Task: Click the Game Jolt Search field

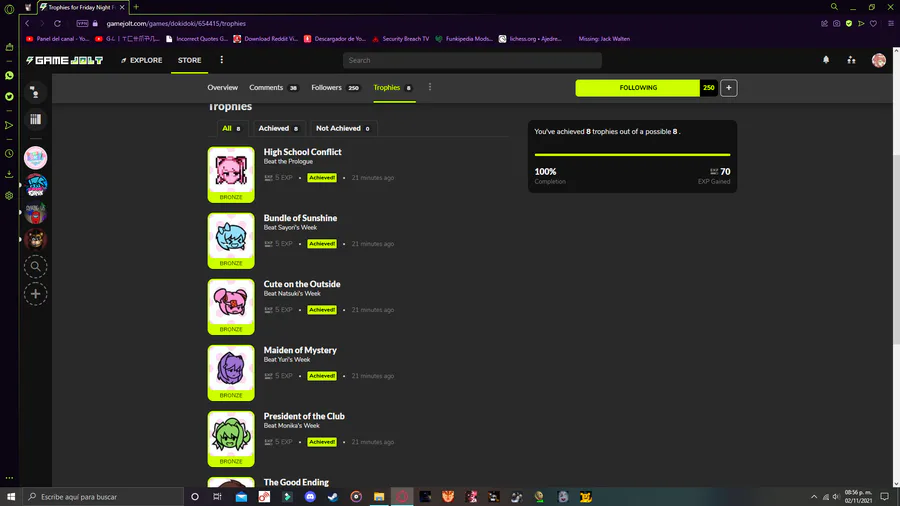Action: pyautogui.click(x=472, y=60)
